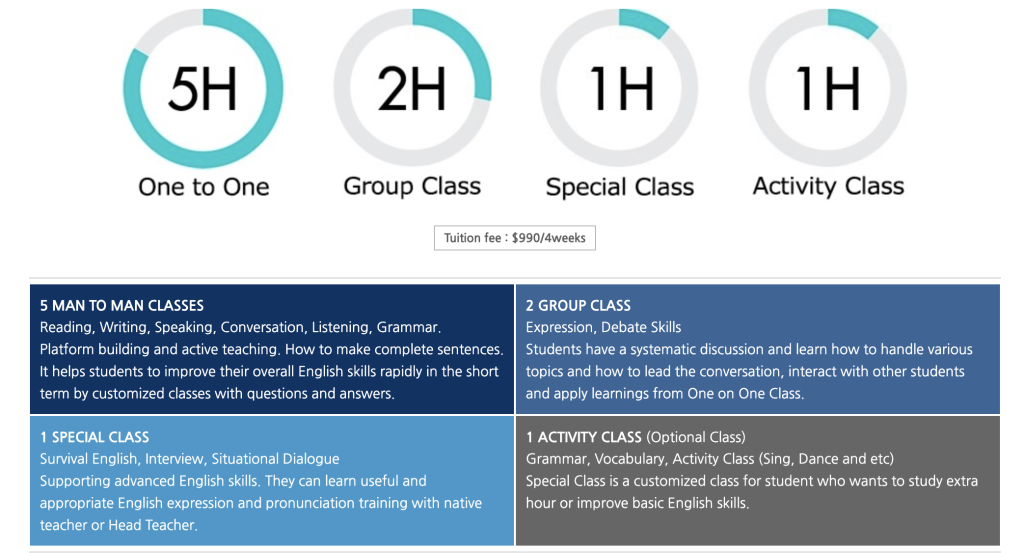
Task: Select the Special Class label under the ring
Action: (x=620, y=187)
